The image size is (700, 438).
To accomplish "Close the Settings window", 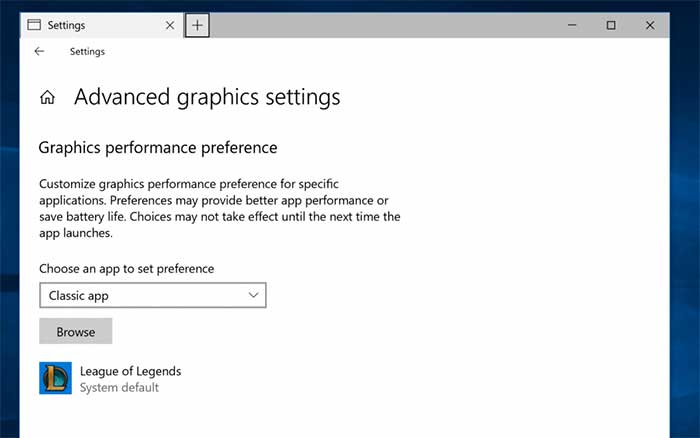I will pyautogui.click(x=651, y=25).
